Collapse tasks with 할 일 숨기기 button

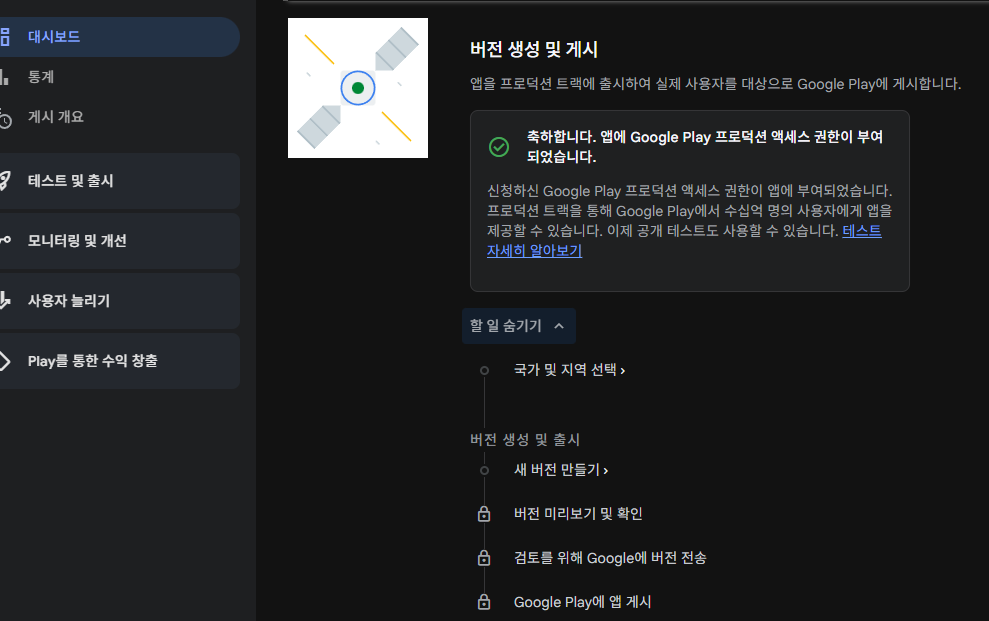click(518, 326)
